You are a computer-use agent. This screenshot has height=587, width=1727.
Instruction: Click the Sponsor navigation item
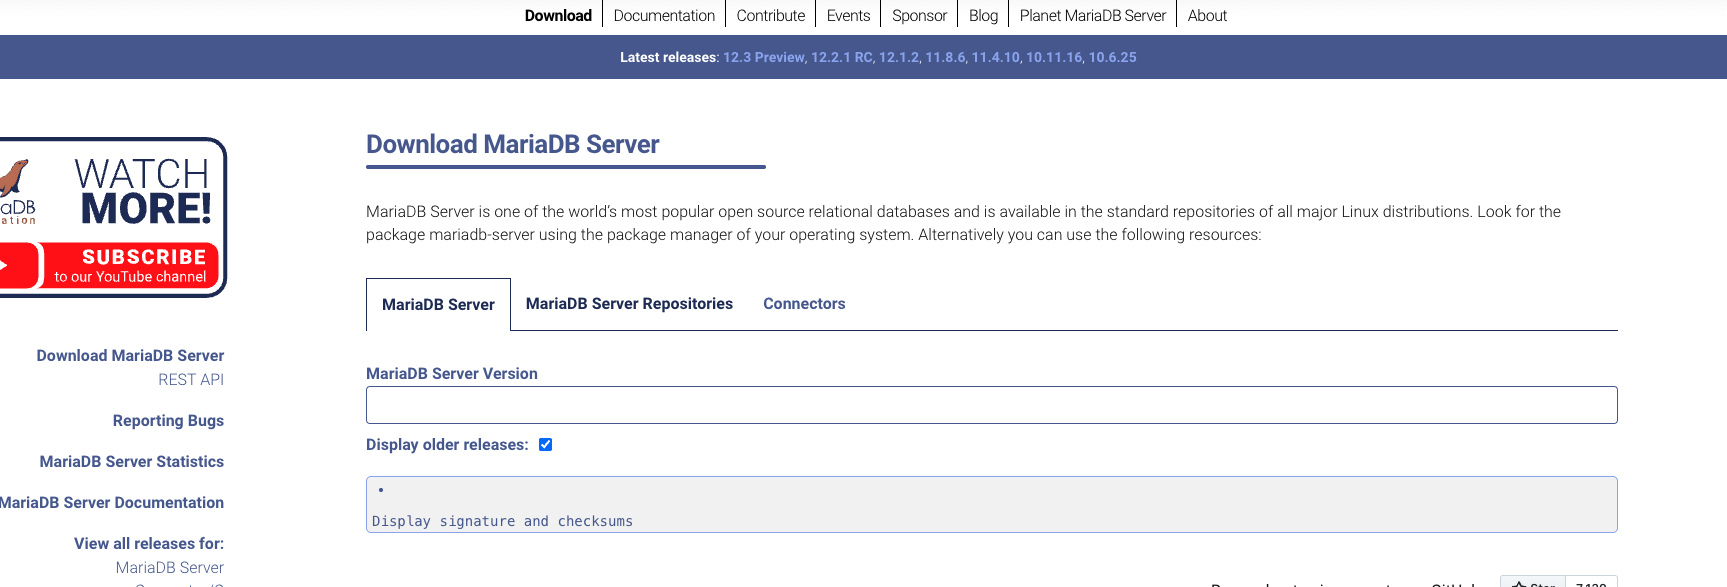pos(919,16)
